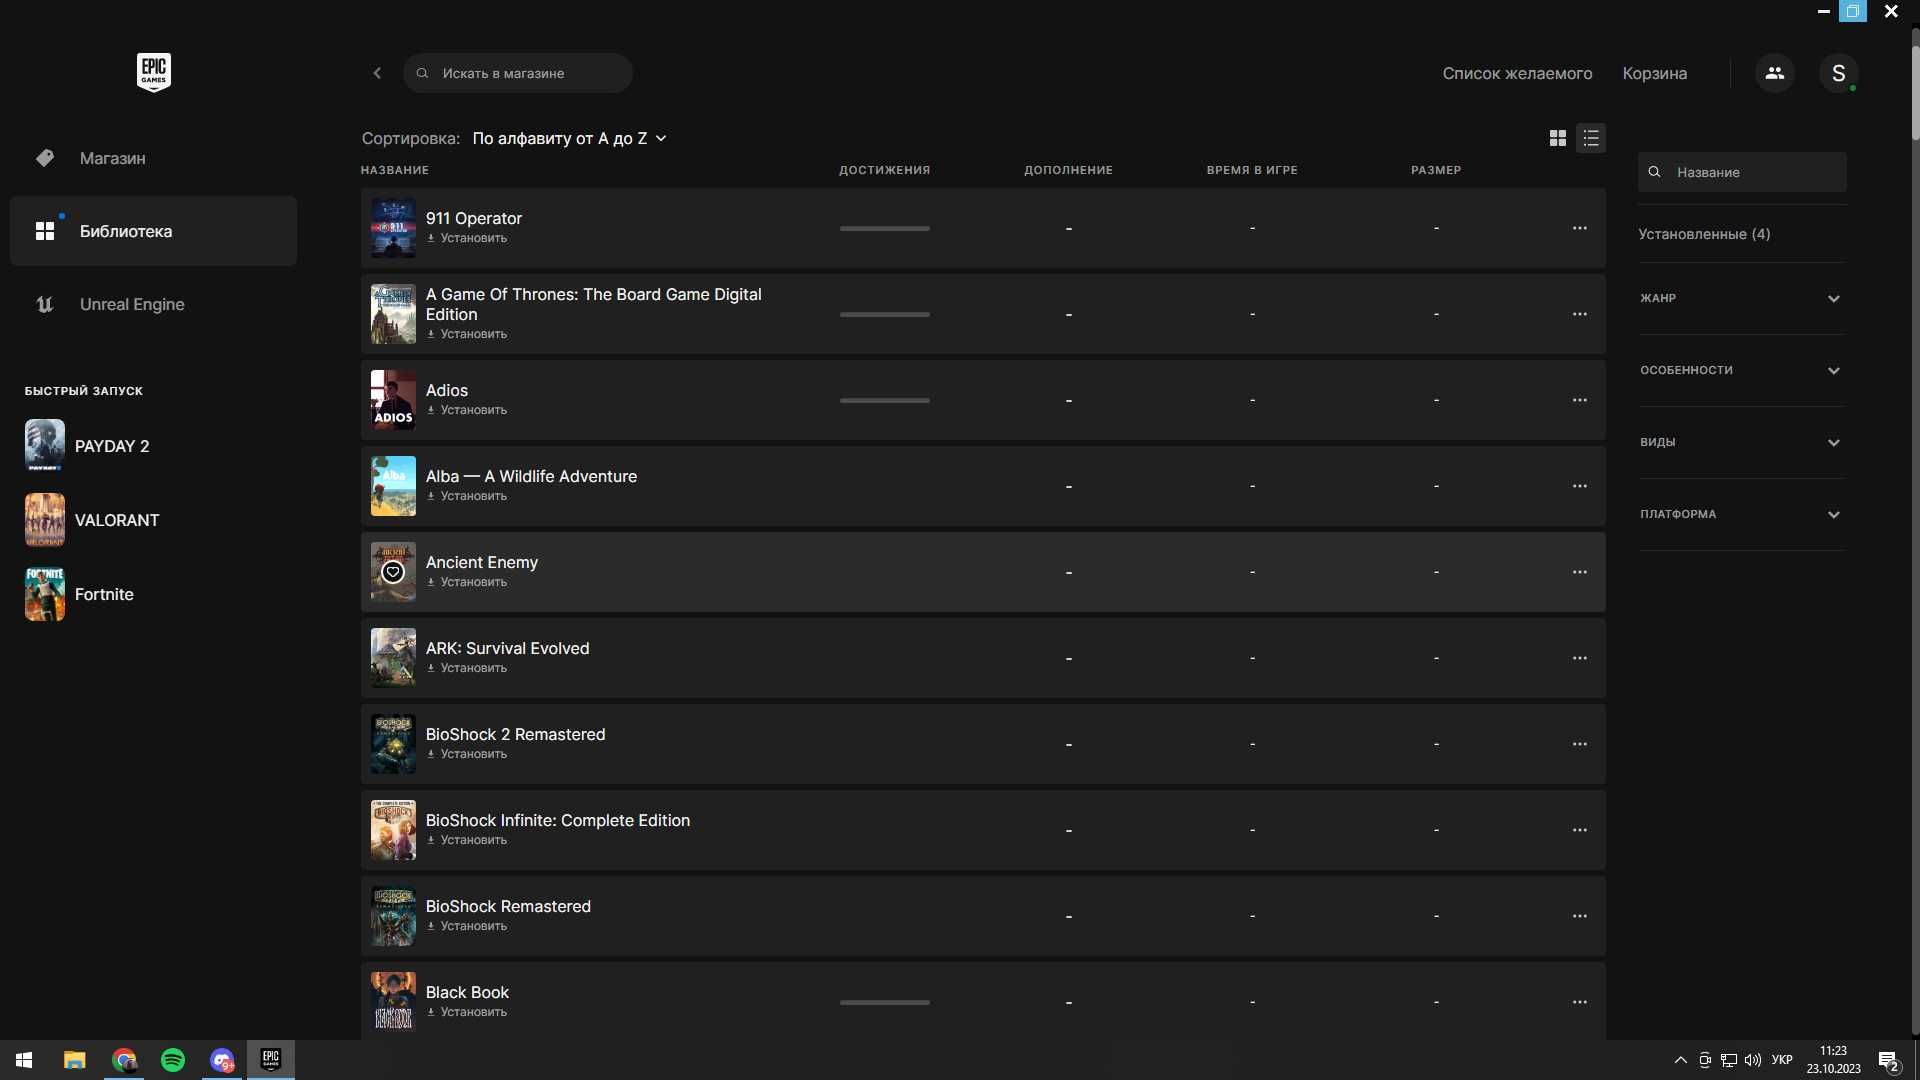Launch Fortnite from quick launch
The image size is (1920, 1080).
(x=79, y=594)
